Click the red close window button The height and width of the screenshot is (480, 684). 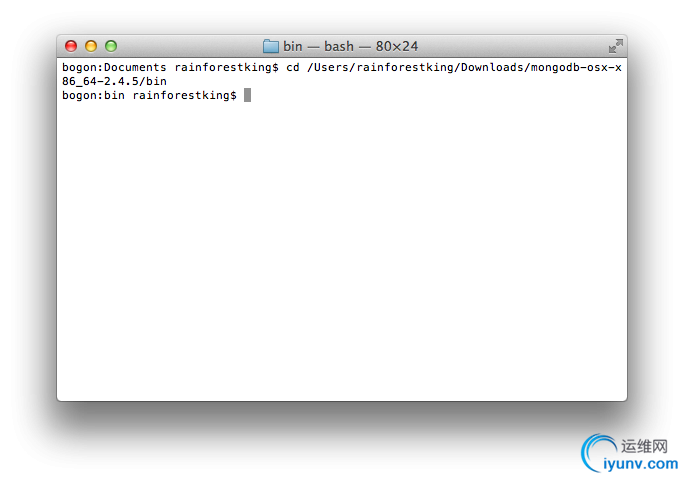[71, 46]
